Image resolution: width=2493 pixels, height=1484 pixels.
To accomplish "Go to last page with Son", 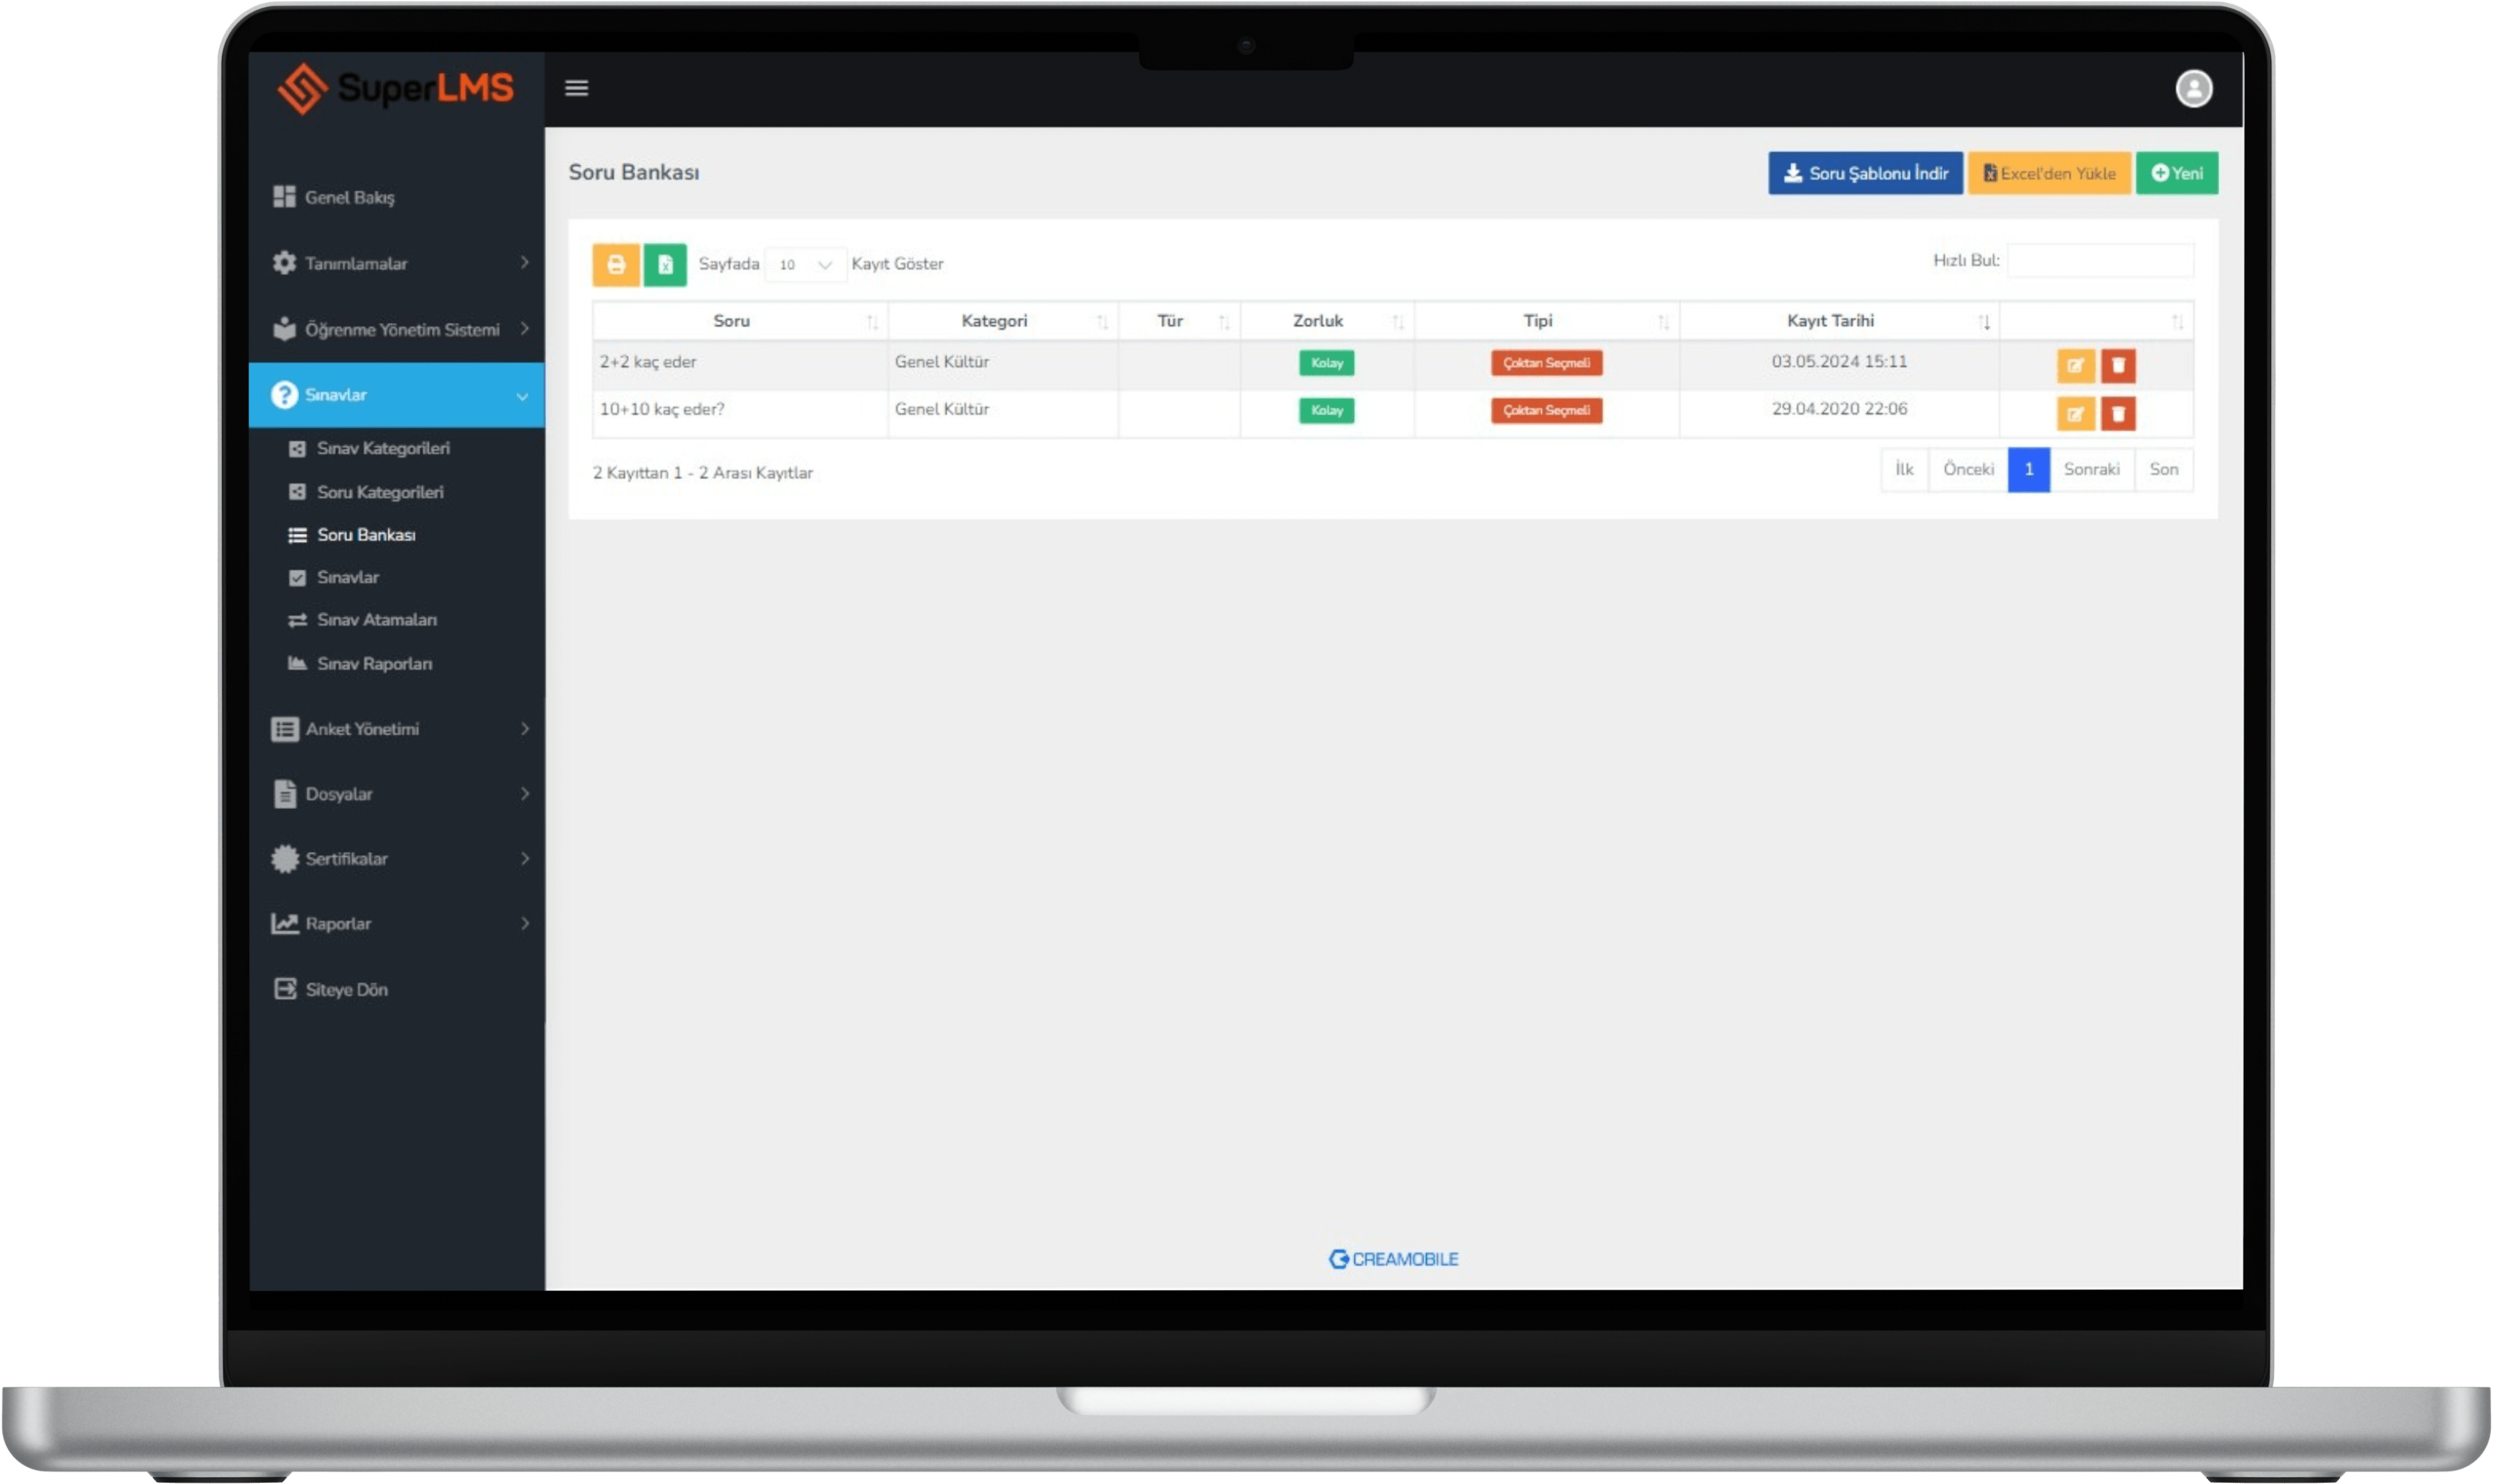I will point(2163,469).
